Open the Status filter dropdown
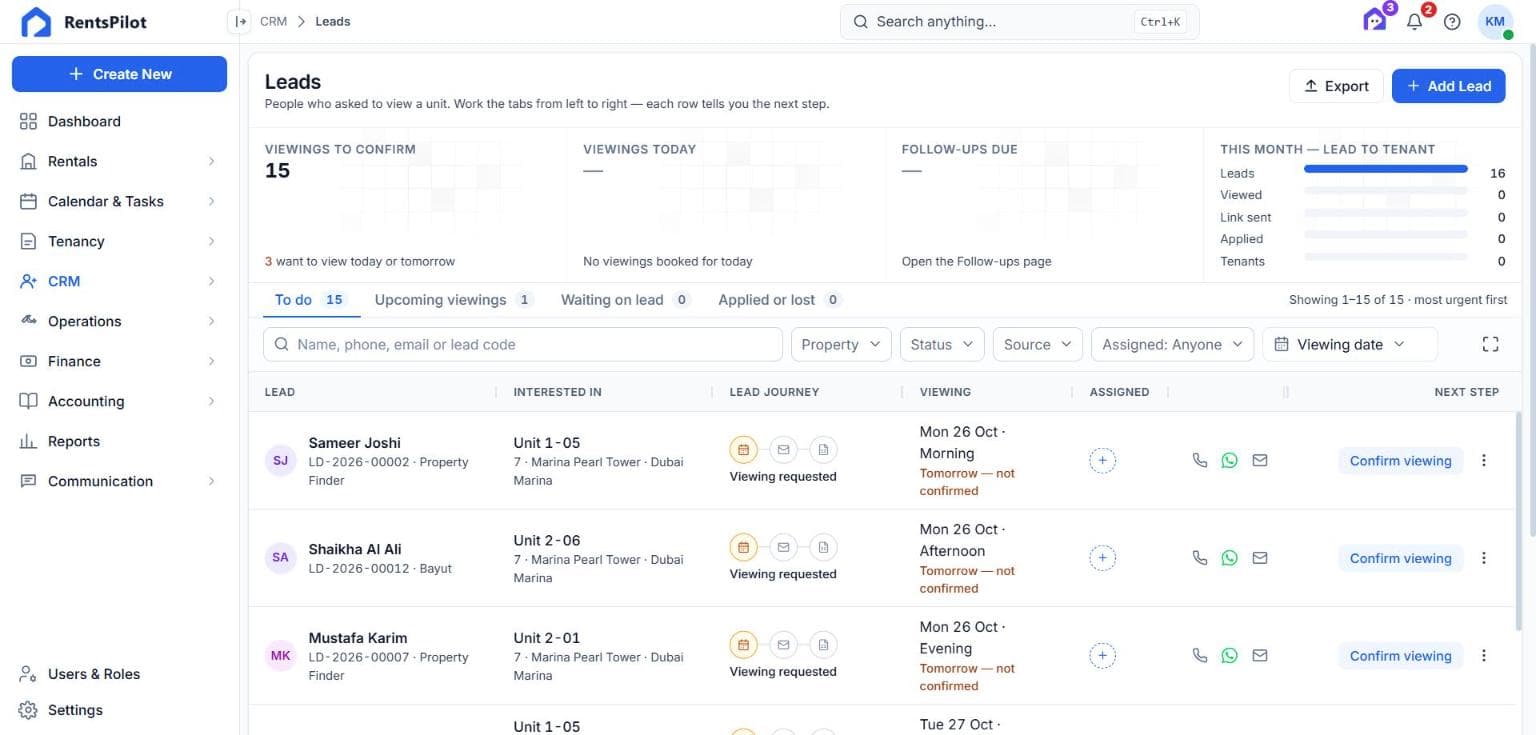The image size is (1536, 735). tap(942, 344)
